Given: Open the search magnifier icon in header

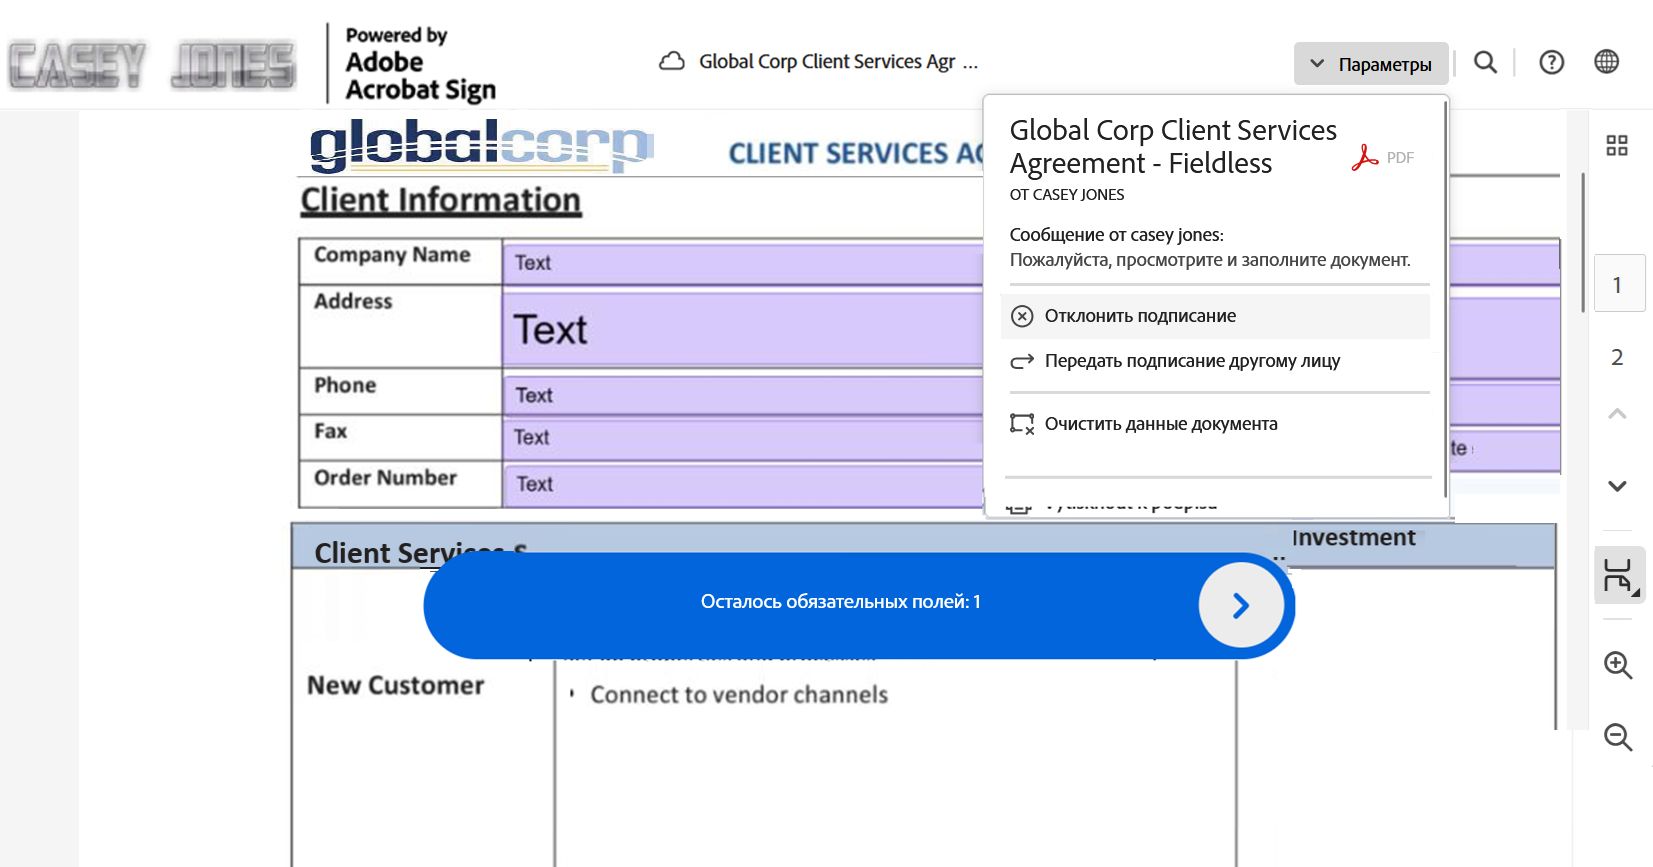Looking at the screenshot, I should pyautogui.click(x=1485, y=62).
